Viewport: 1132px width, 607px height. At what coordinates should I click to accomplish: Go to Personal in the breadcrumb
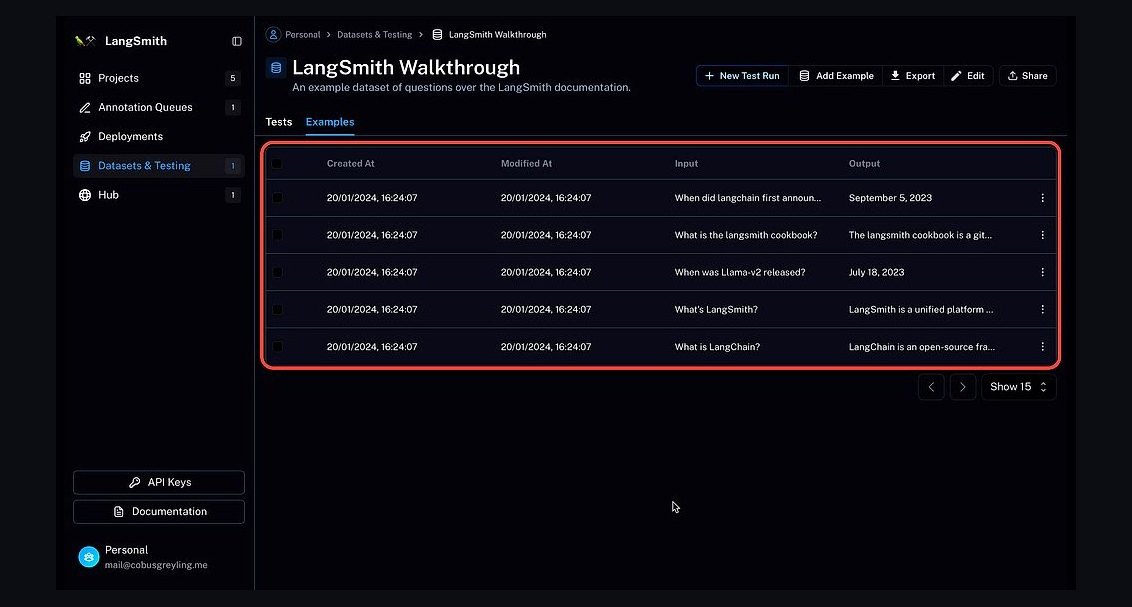pos(302,35)
